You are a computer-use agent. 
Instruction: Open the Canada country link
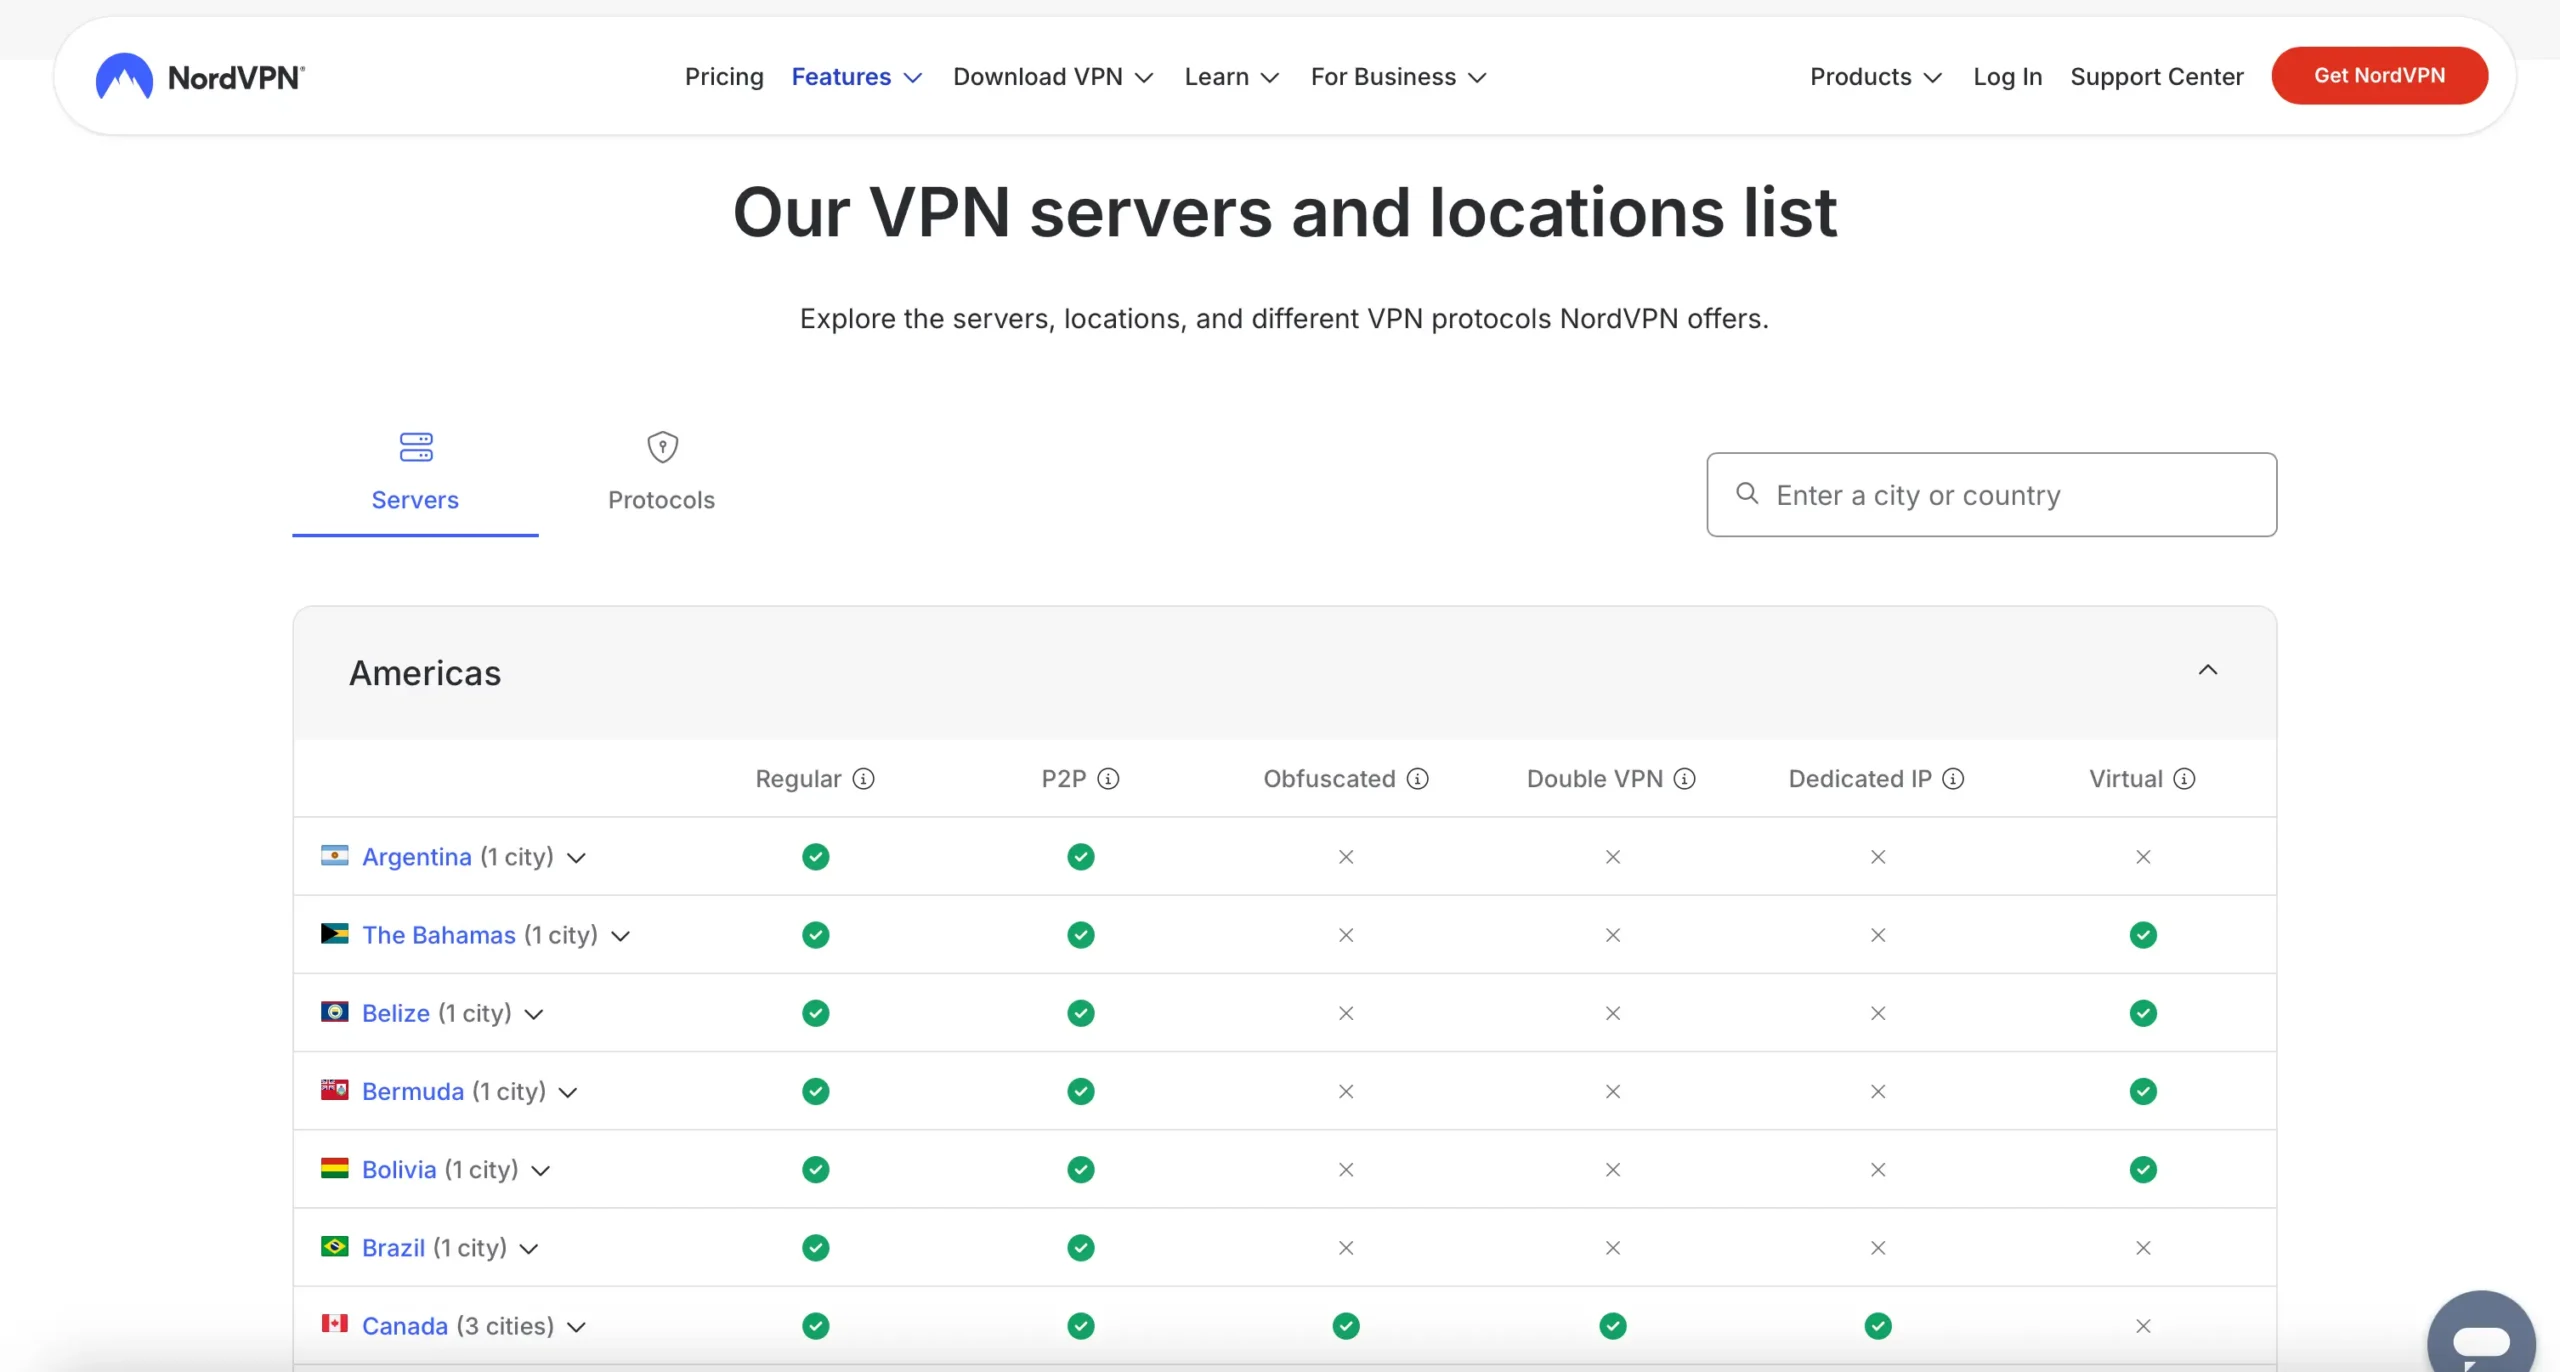tap(405, 1326)
